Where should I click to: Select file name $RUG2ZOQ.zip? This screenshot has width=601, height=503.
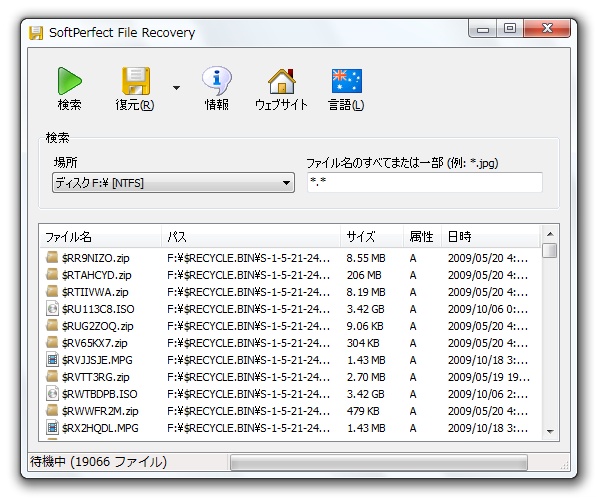click(x=97, y=326)
